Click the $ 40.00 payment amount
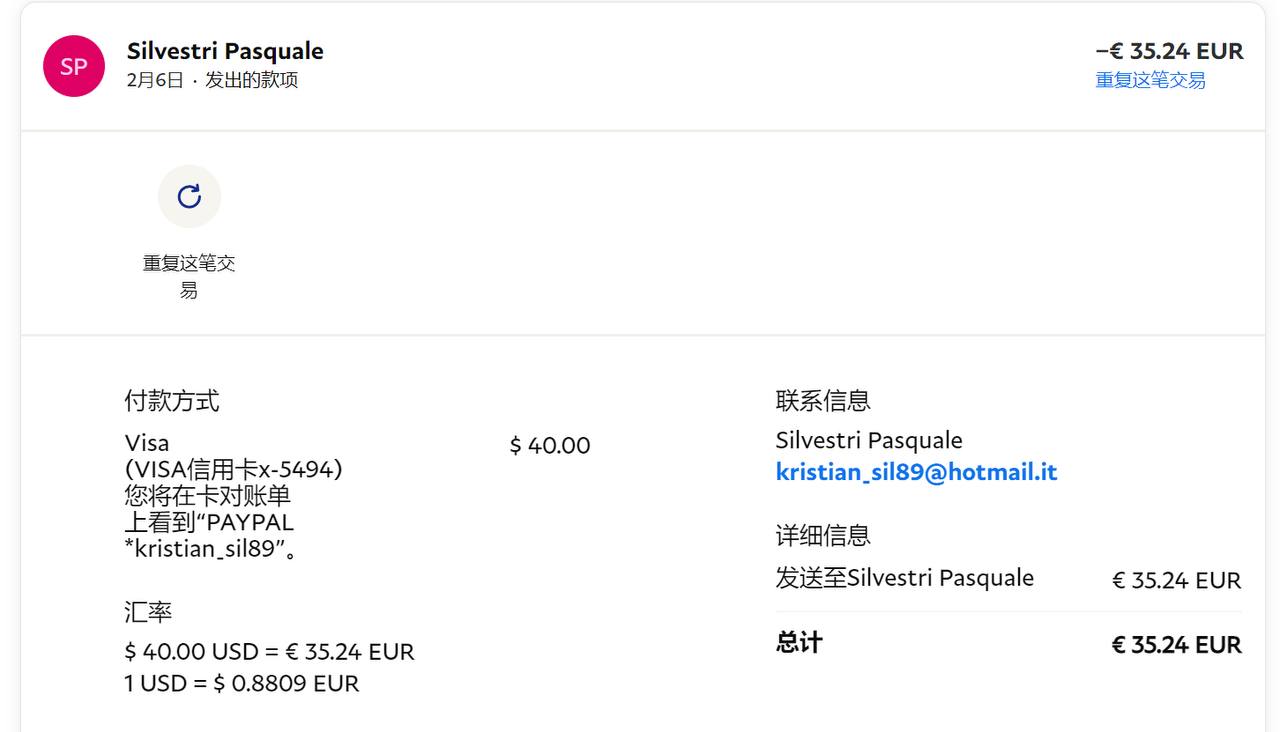Screen dimensions: 1280x732 pyautogui.click(x=550, y=446)
